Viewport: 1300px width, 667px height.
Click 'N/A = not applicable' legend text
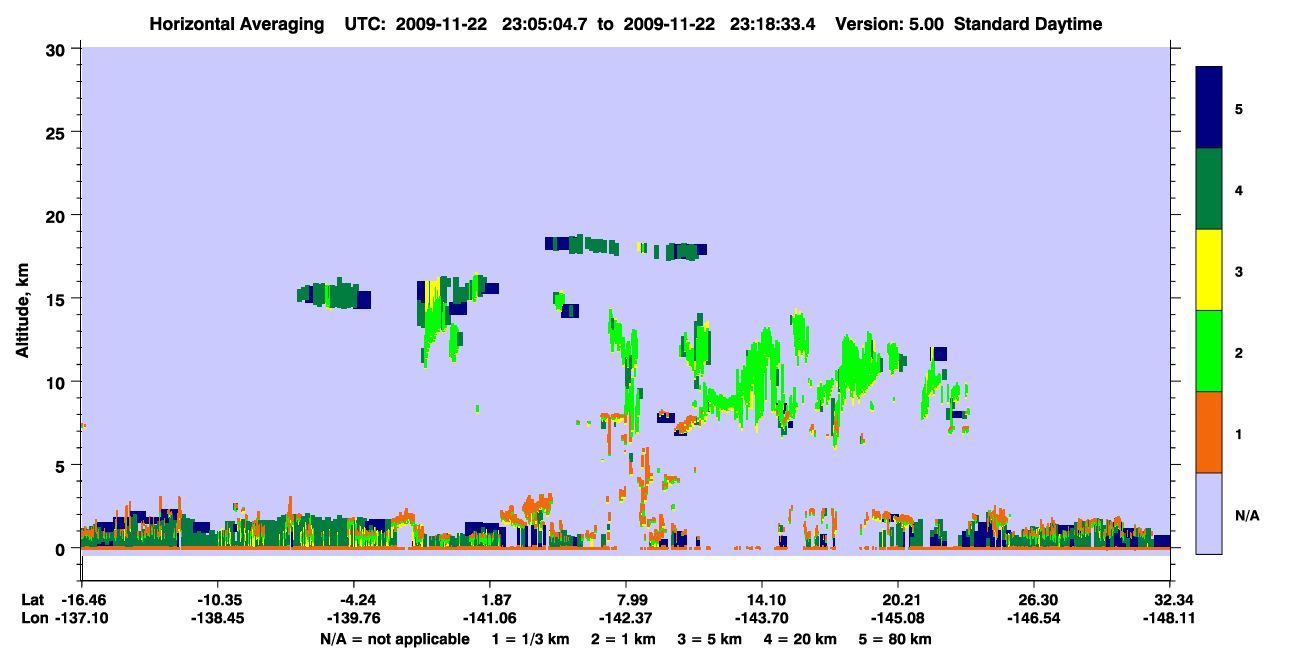(395, 639)
